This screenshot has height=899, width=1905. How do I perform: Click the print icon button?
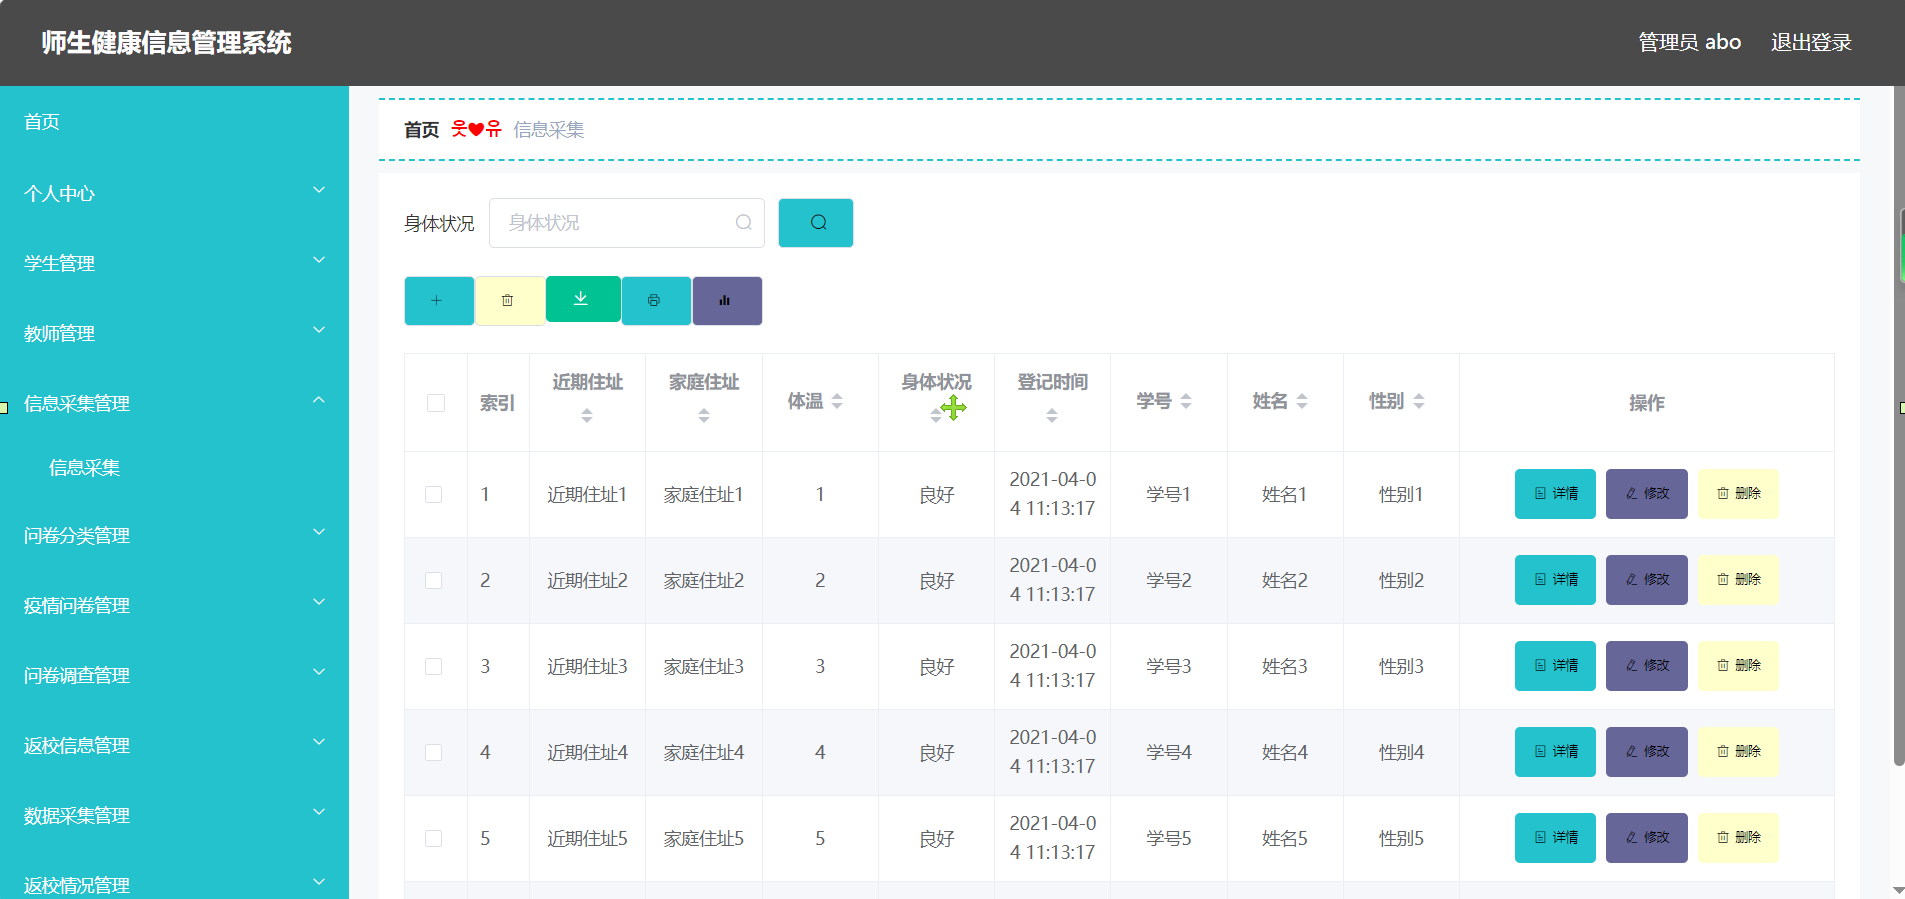coord(656,301)
